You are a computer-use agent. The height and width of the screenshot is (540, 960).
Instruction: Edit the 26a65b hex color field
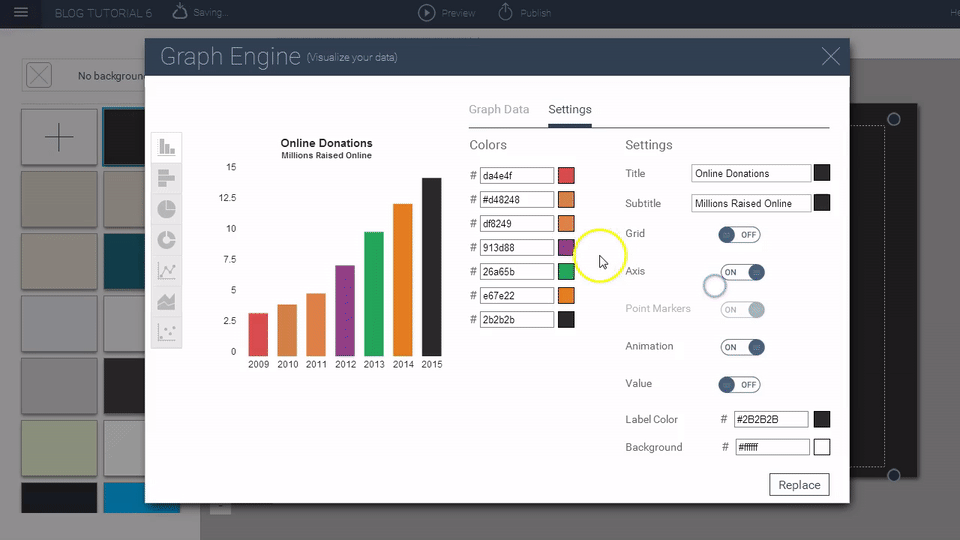coord(517,271)
